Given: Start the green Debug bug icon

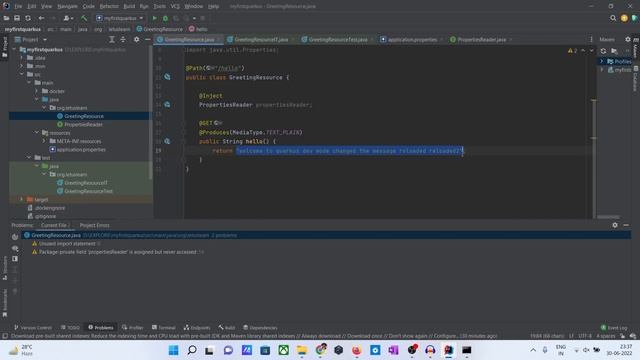Looking at the screenshot, I should coord(165,18).
